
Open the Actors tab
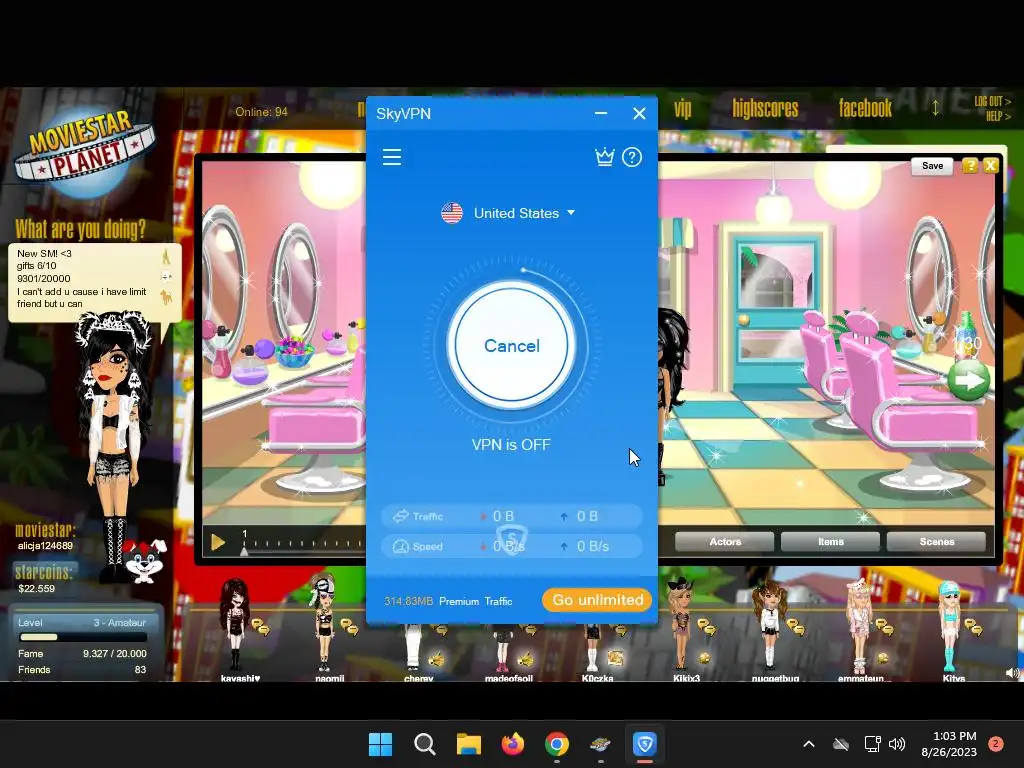[x=725, y=542]
